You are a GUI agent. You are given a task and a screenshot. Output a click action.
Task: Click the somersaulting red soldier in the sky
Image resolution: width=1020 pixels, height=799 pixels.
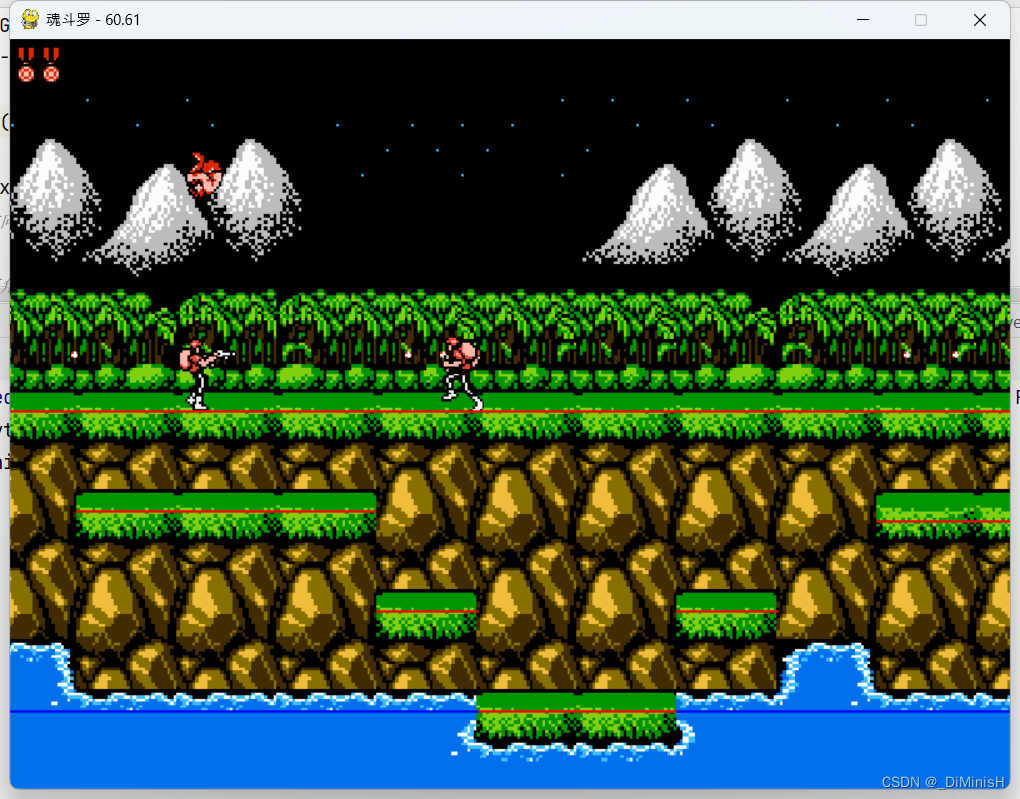click(x=205, y=174)
